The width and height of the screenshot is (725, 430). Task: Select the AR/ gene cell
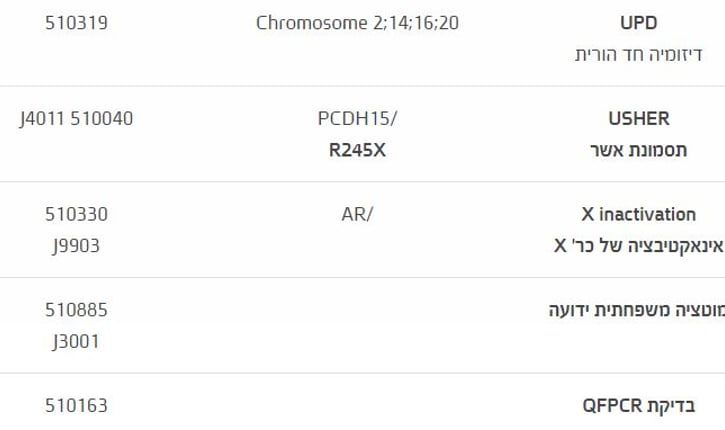click(357, 214)
